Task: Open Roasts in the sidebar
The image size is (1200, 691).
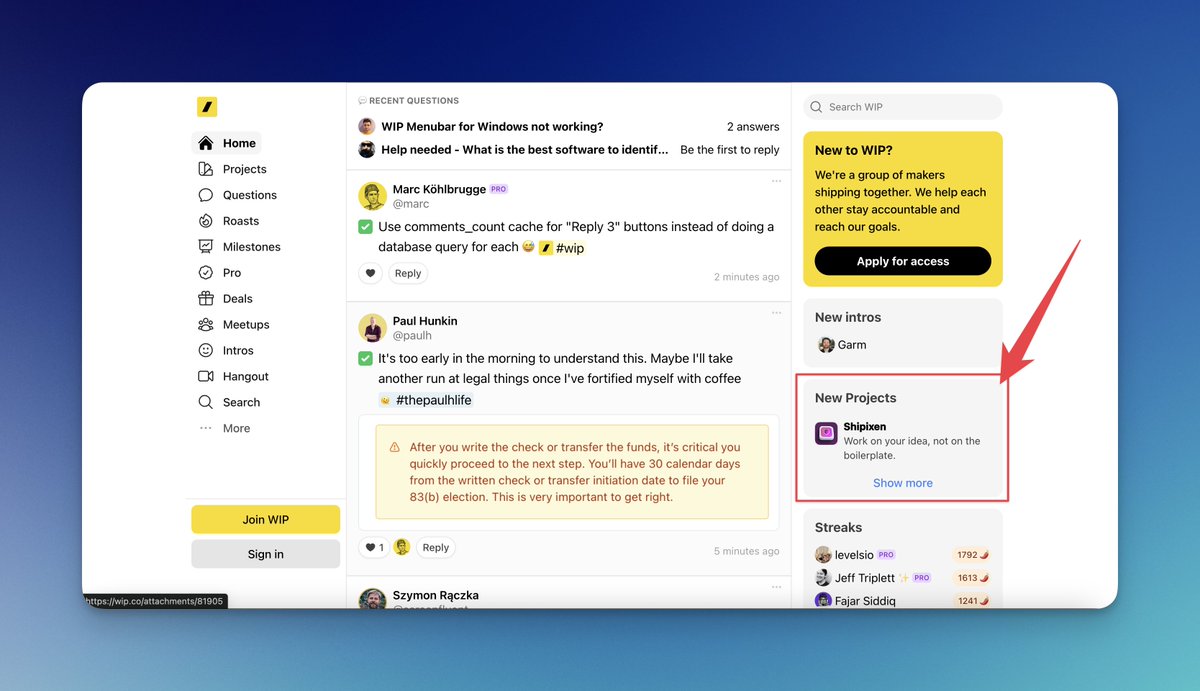Action: click(x=229, y=221)
